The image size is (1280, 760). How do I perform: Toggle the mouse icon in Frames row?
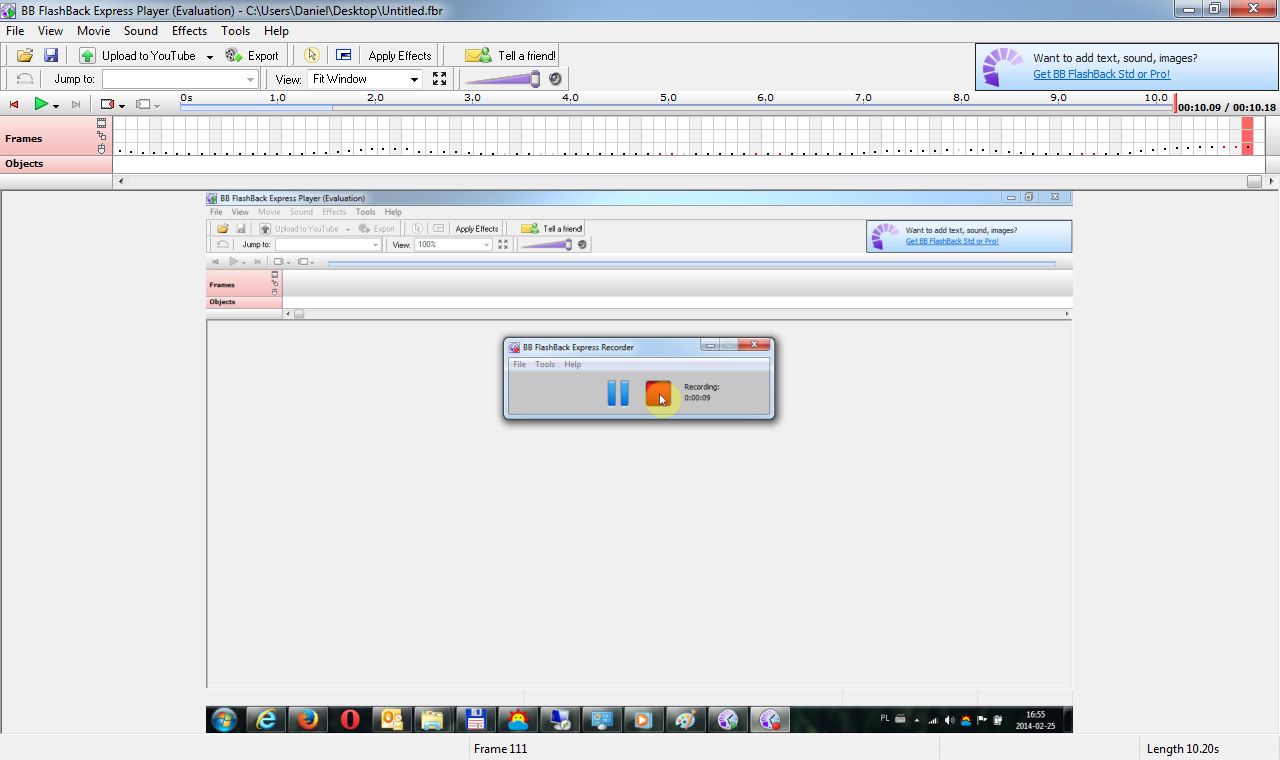coord(102,148)
